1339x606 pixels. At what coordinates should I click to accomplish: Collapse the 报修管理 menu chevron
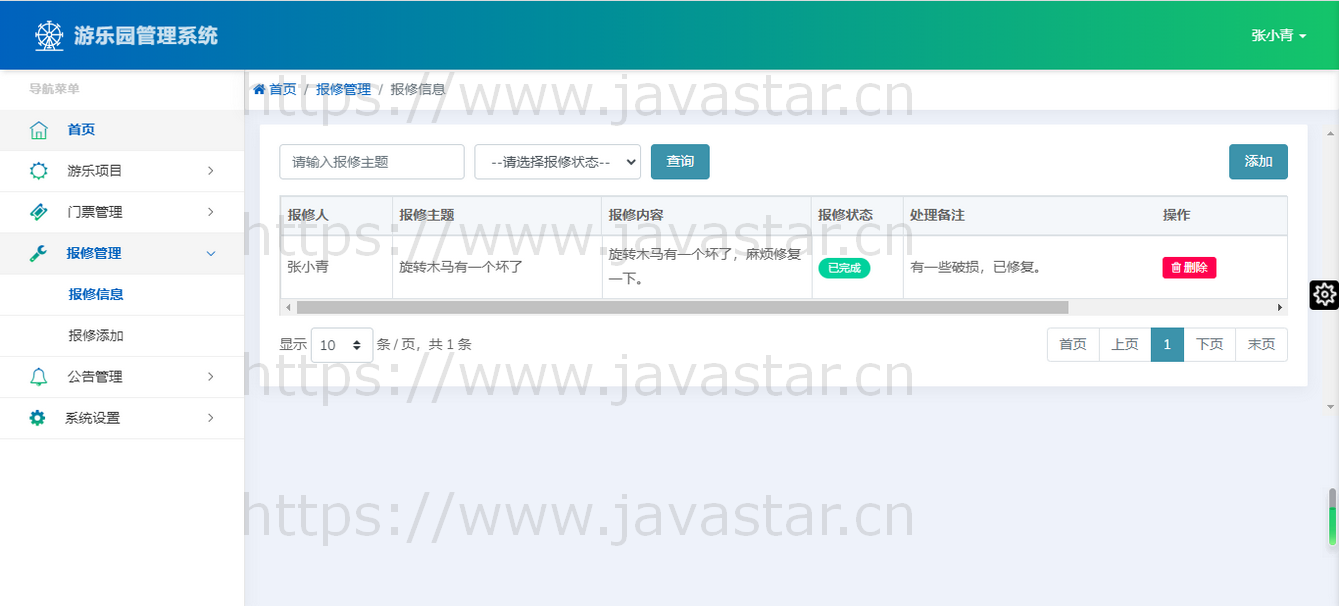(x=210, y=253)
